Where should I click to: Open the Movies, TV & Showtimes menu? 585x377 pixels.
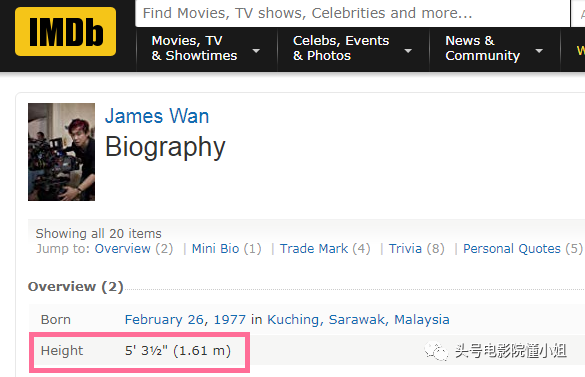click(194, 48)
